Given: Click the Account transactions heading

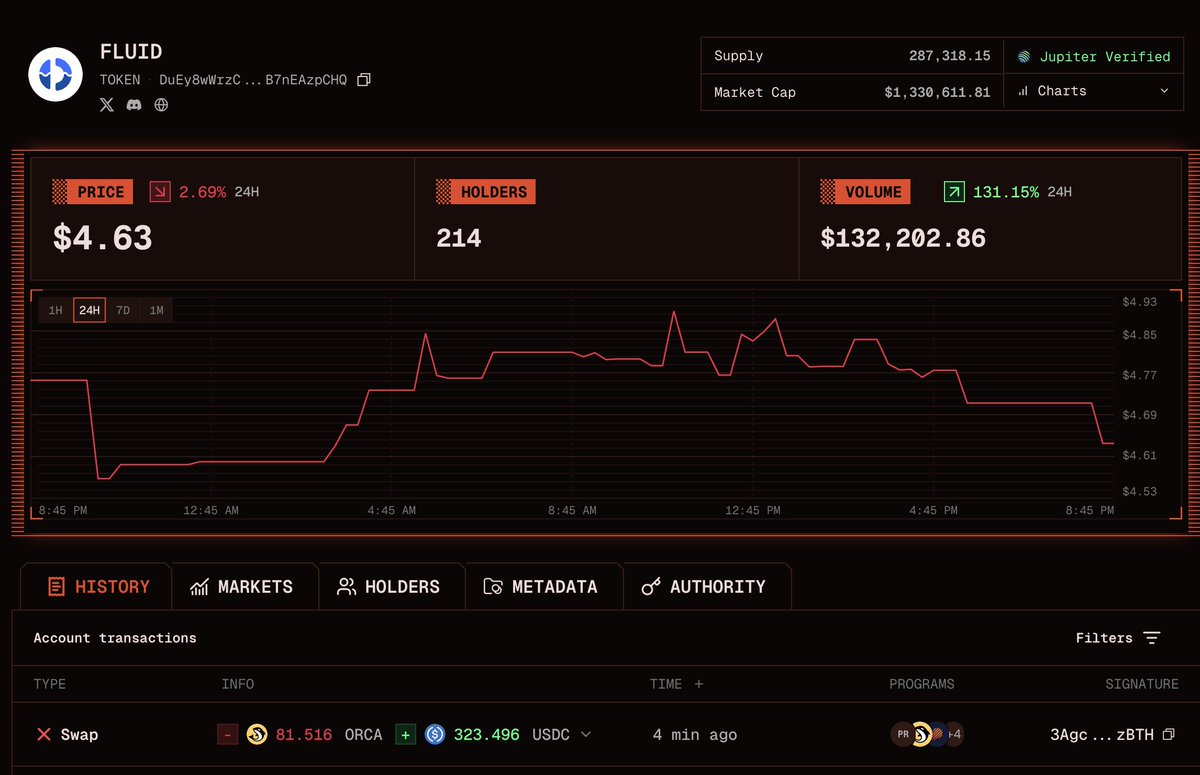Looking at the screenshot, I should click(115, 638).
